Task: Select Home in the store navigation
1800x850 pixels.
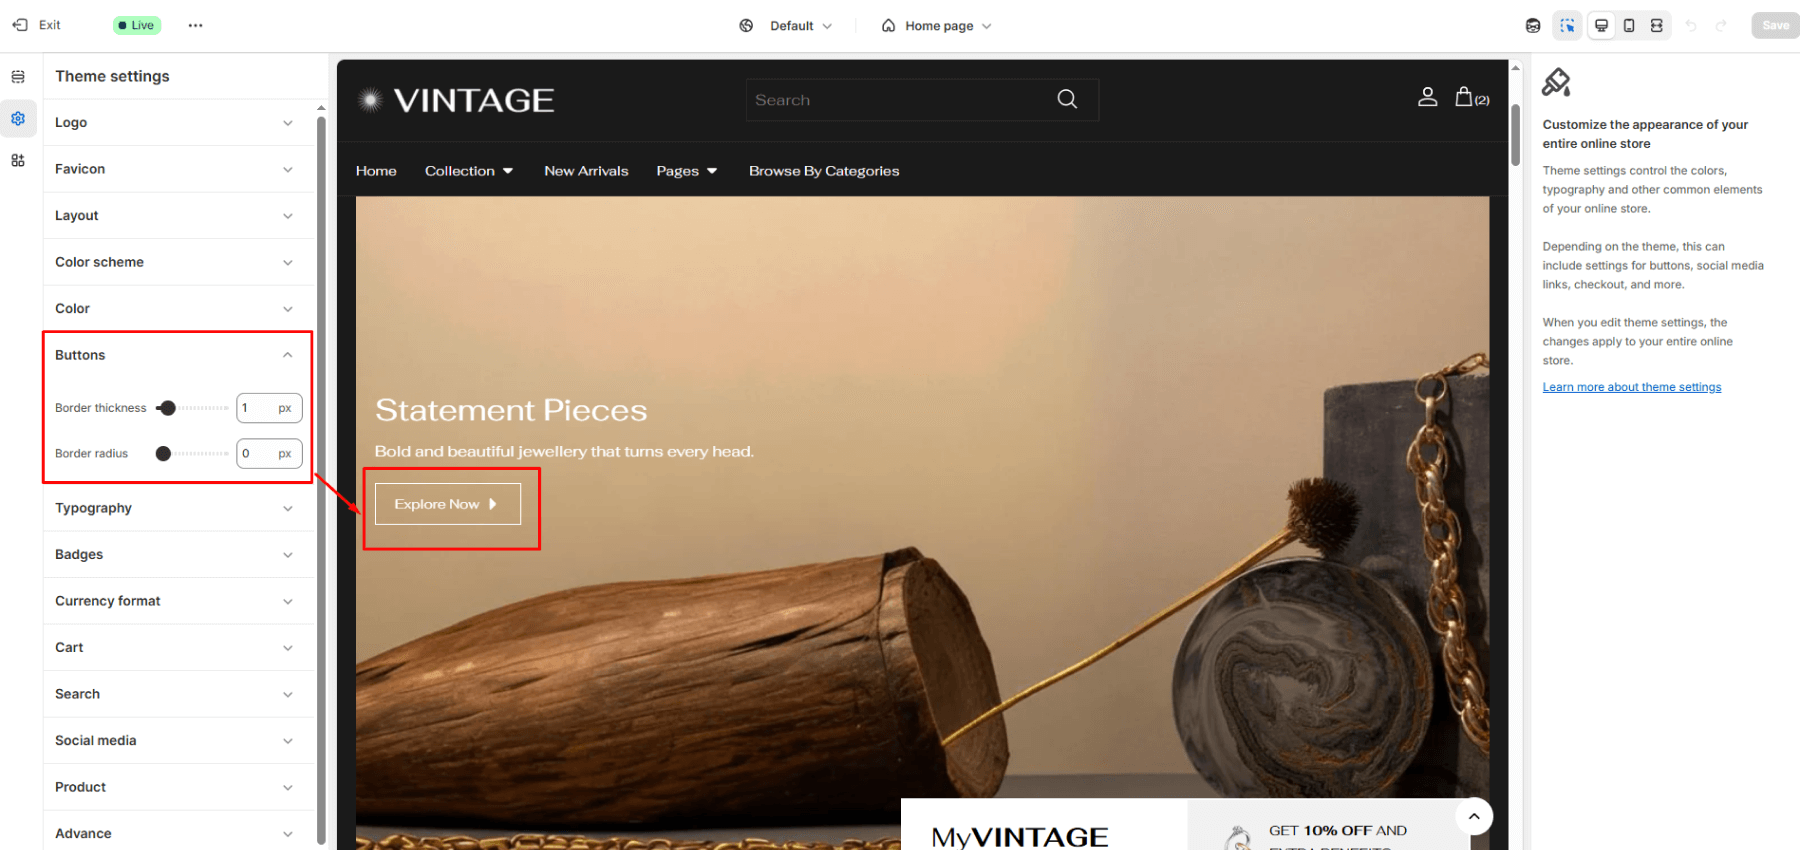Action: click(376, 171)
